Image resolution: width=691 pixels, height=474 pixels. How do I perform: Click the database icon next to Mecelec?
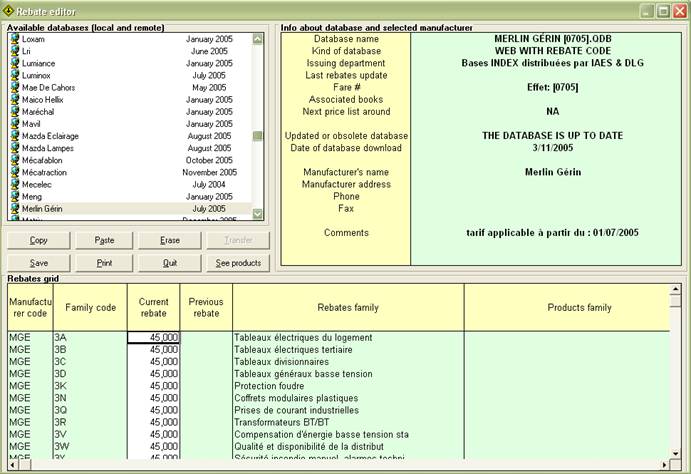pyautogui.click(x=15, y=184)
